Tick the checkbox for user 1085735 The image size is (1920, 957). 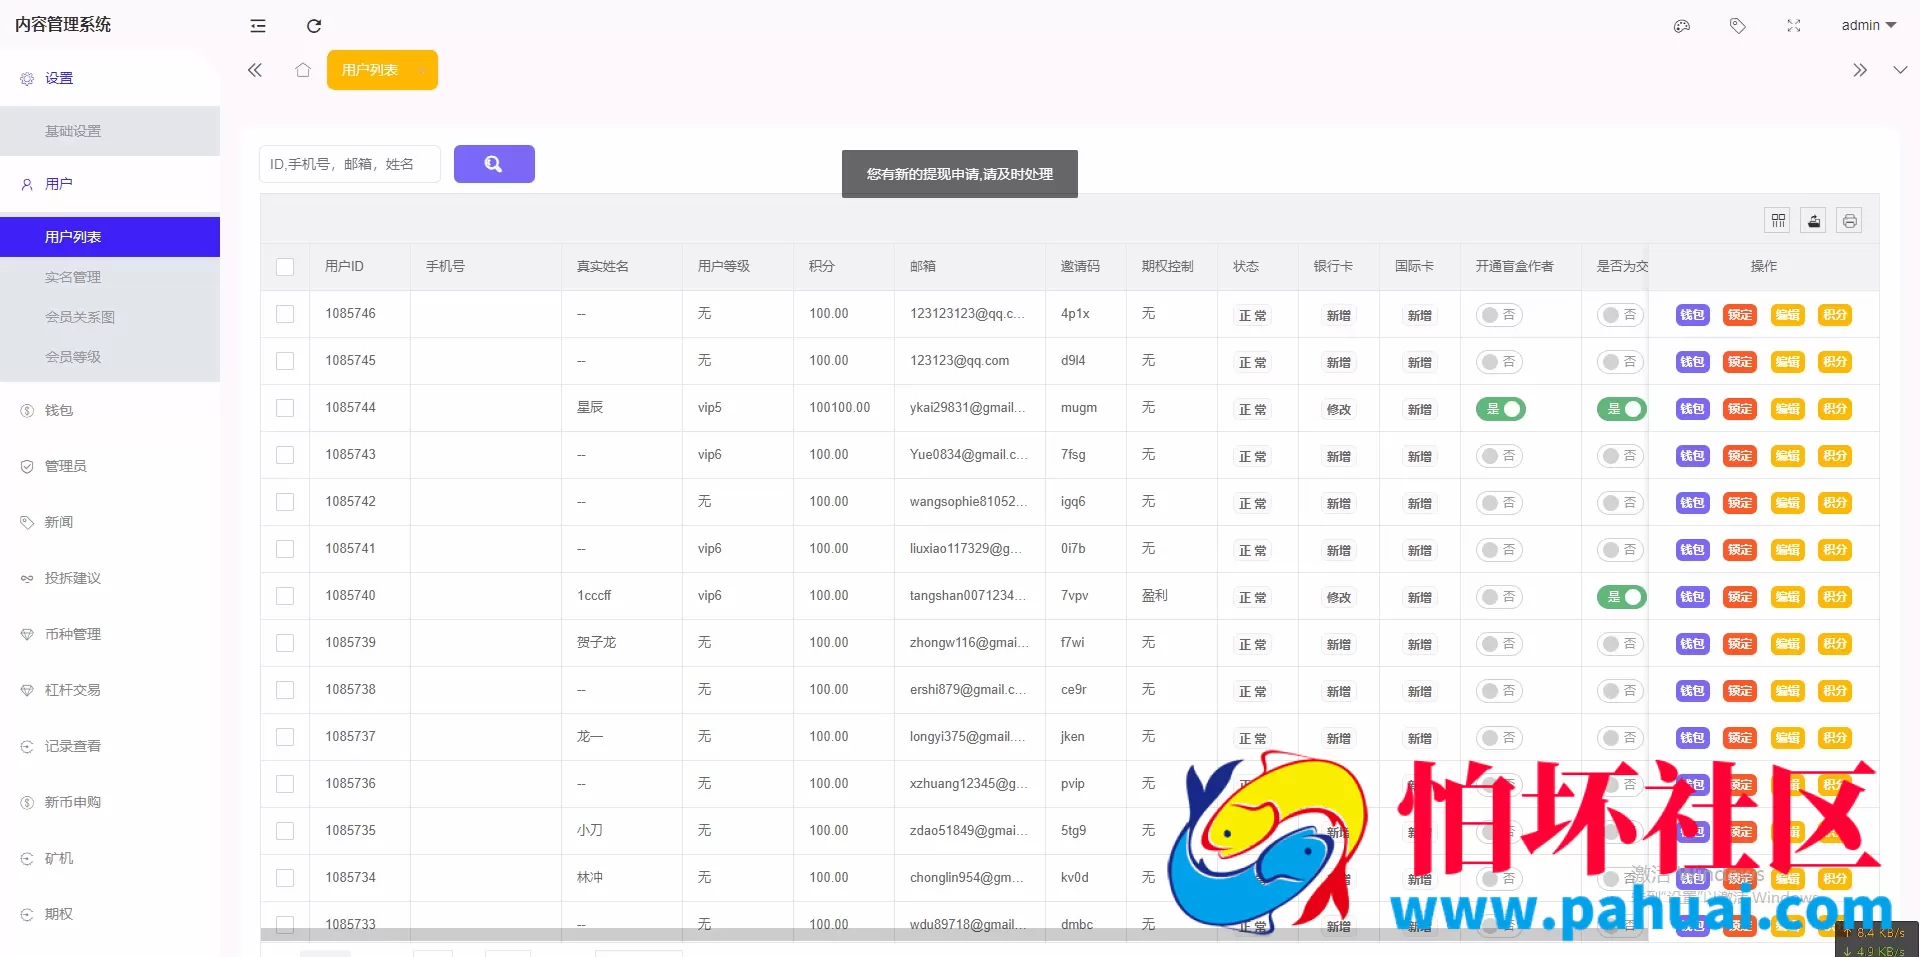coord(285,831)
